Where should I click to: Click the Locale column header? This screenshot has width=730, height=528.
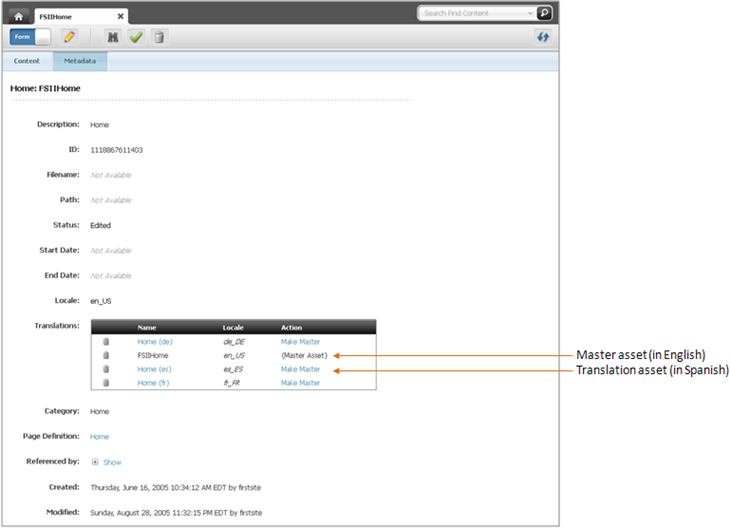click(x=233, y=327)
